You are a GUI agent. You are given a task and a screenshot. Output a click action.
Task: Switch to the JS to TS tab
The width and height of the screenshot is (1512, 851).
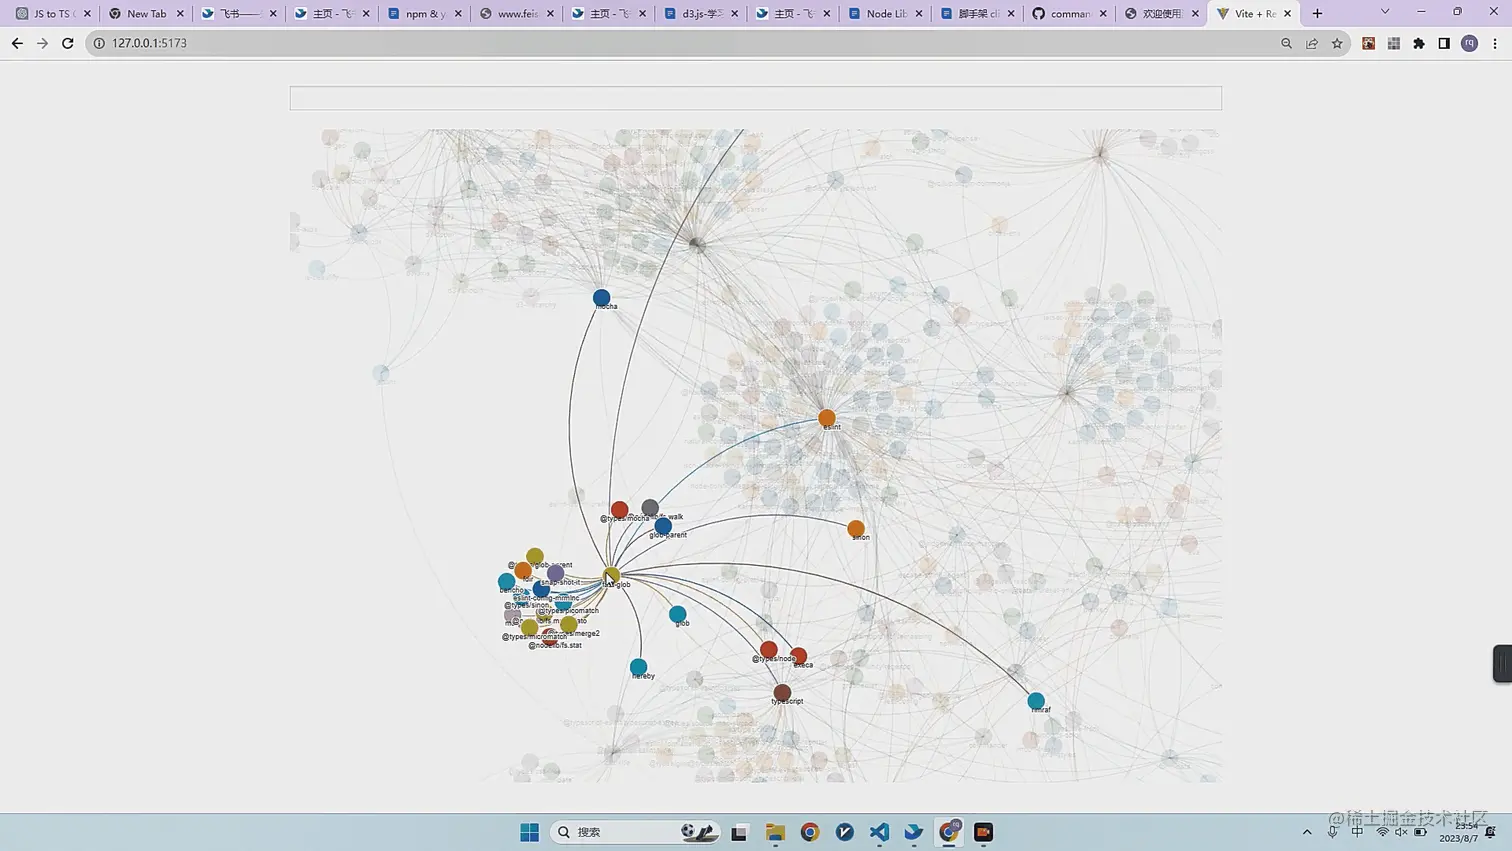tap(53, 14)
